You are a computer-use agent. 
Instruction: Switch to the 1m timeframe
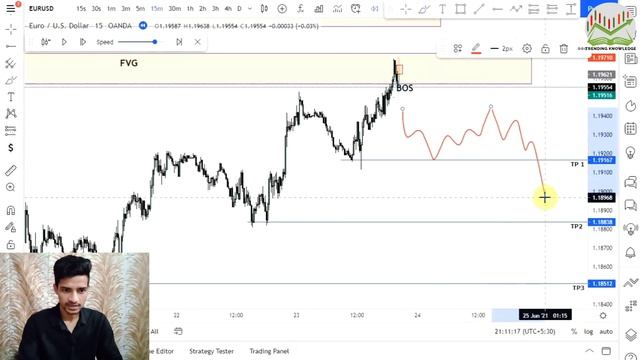(111, 9)
